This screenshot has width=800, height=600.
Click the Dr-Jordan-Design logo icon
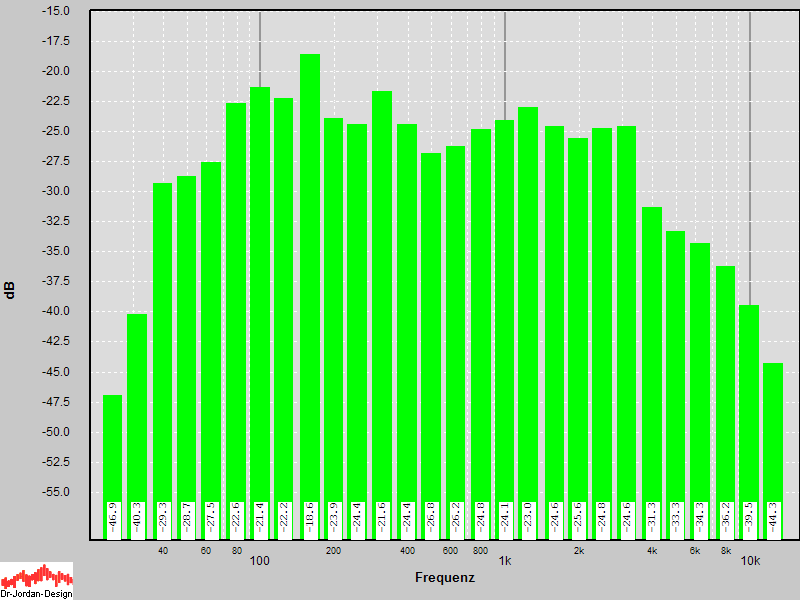(x=36, y=580)
